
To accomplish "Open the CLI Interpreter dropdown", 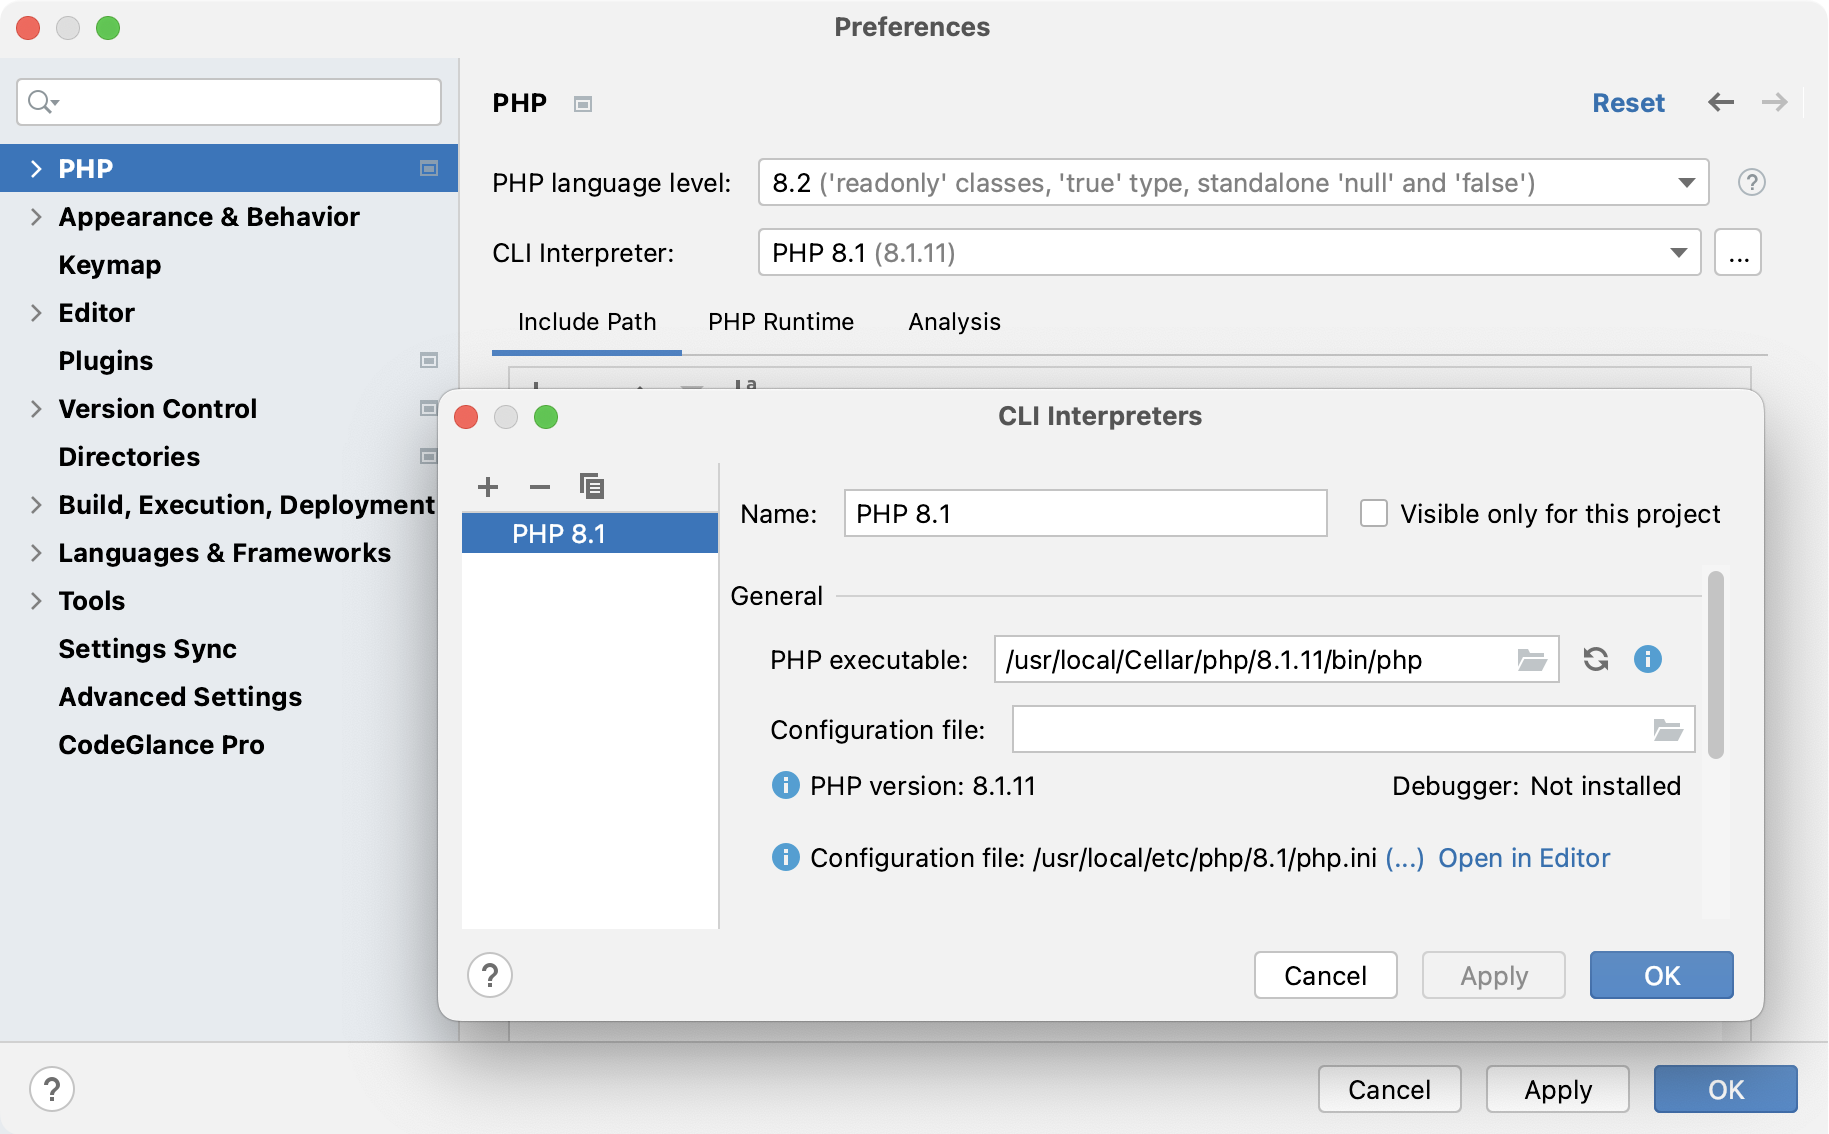I will 1678,252.
